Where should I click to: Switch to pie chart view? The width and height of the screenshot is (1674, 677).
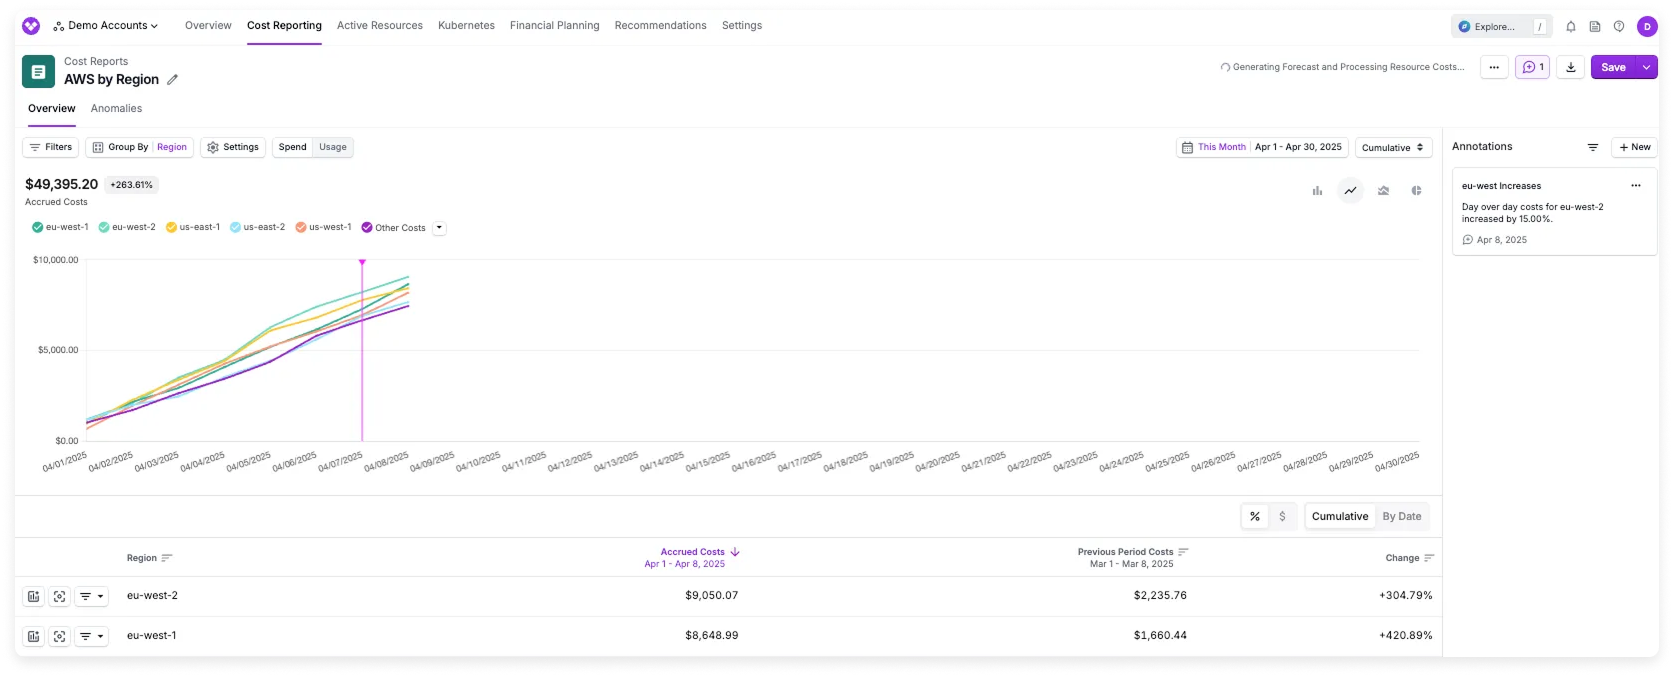(1416, 190)
